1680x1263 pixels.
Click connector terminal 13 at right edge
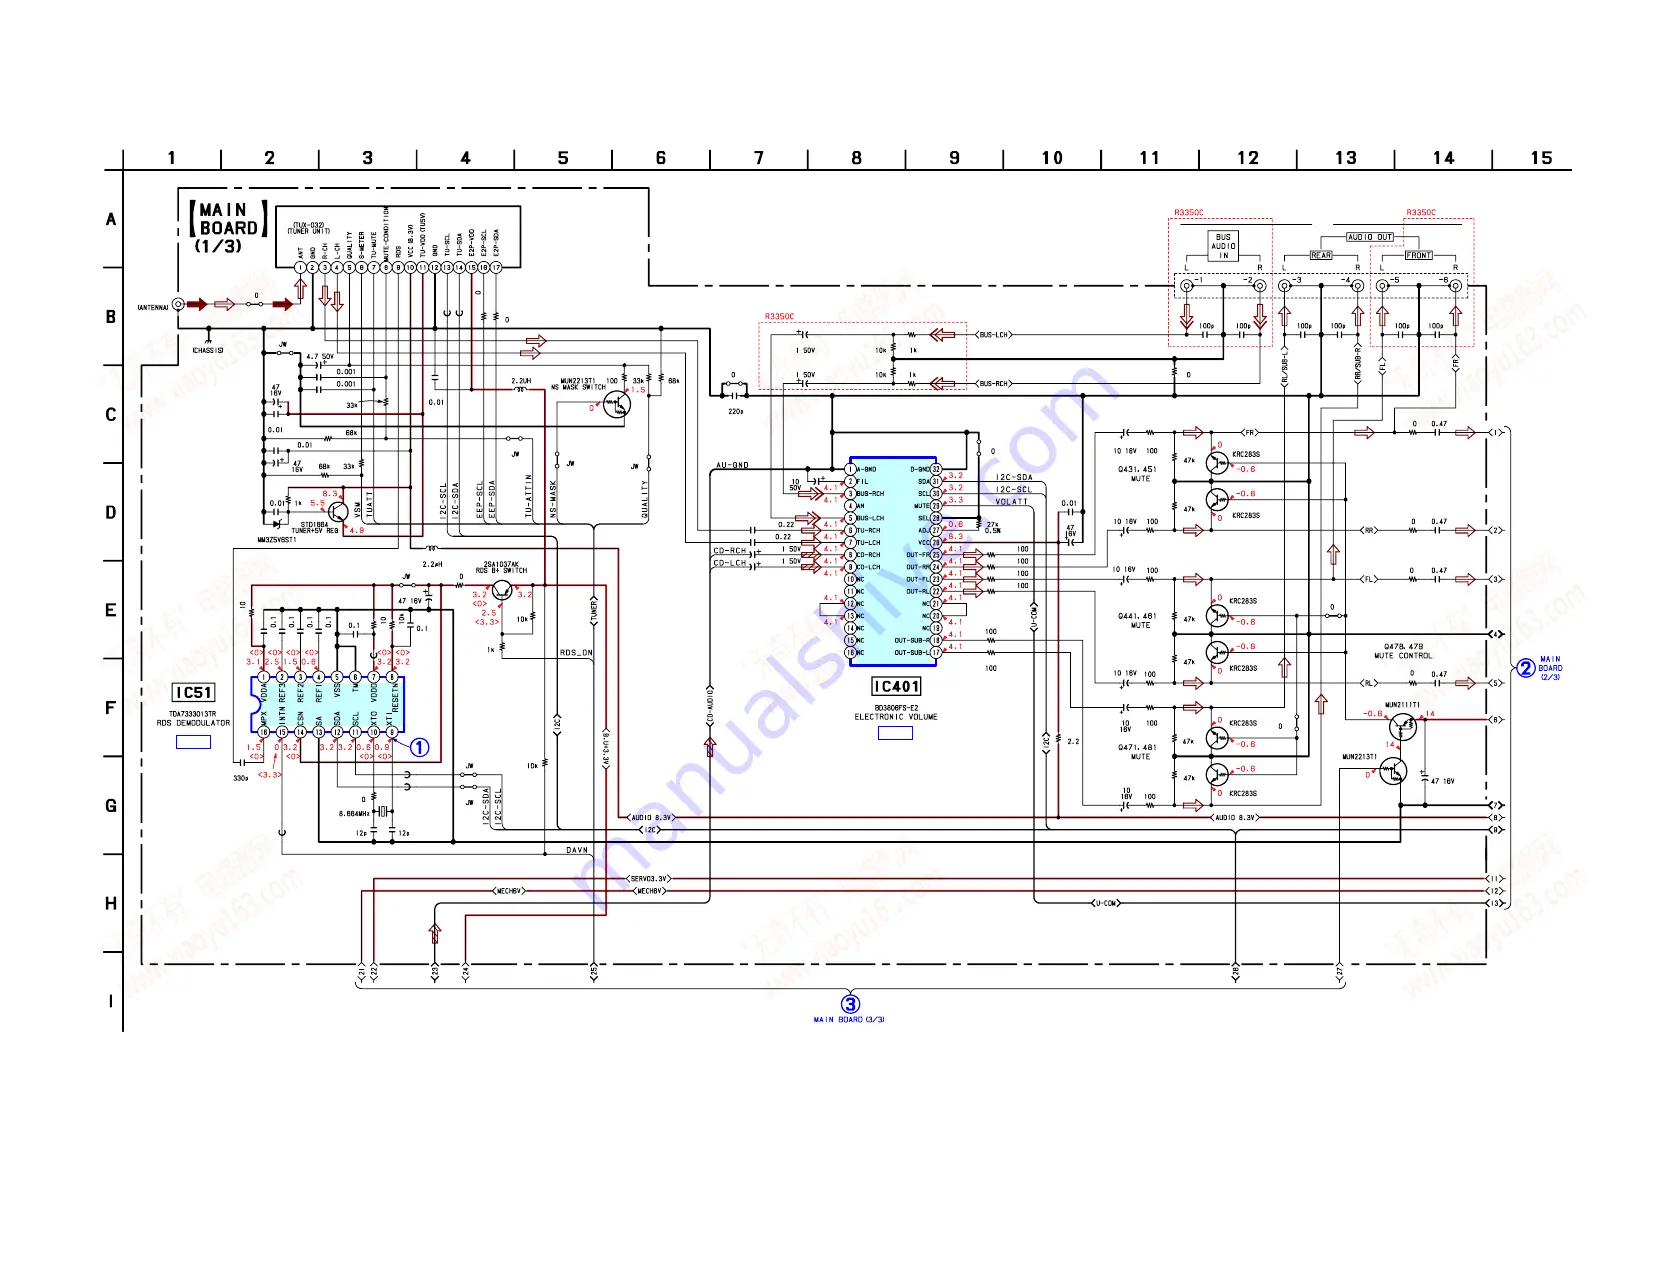click(x=1496, y=903)
